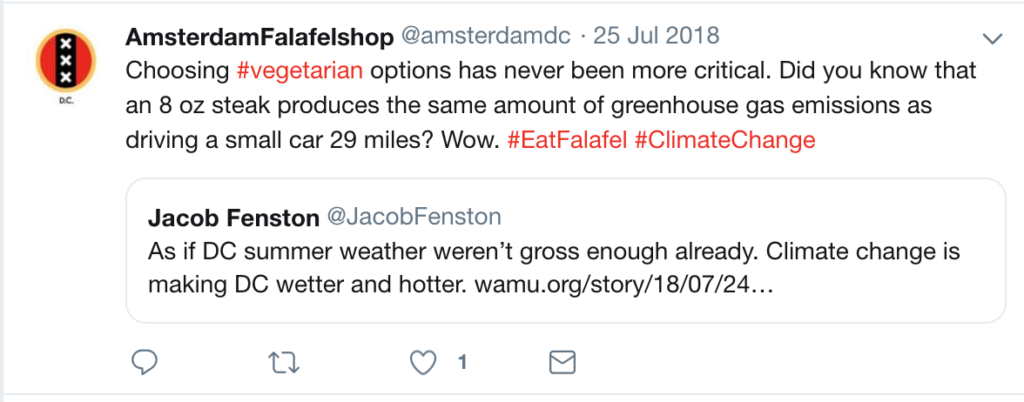View the like count number 1

(x=462, y=363)
